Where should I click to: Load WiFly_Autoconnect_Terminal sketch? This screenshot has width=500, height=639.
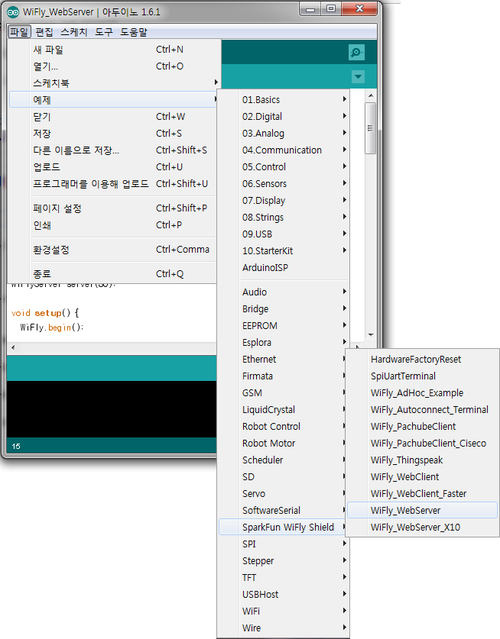point(423,410)
